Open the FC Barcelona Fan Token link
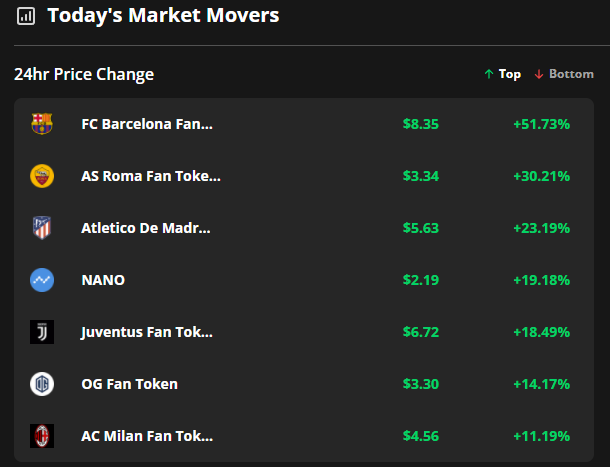The width and height of the screenshot is (610, 467). pyautogui.click(x=147, y=124)
